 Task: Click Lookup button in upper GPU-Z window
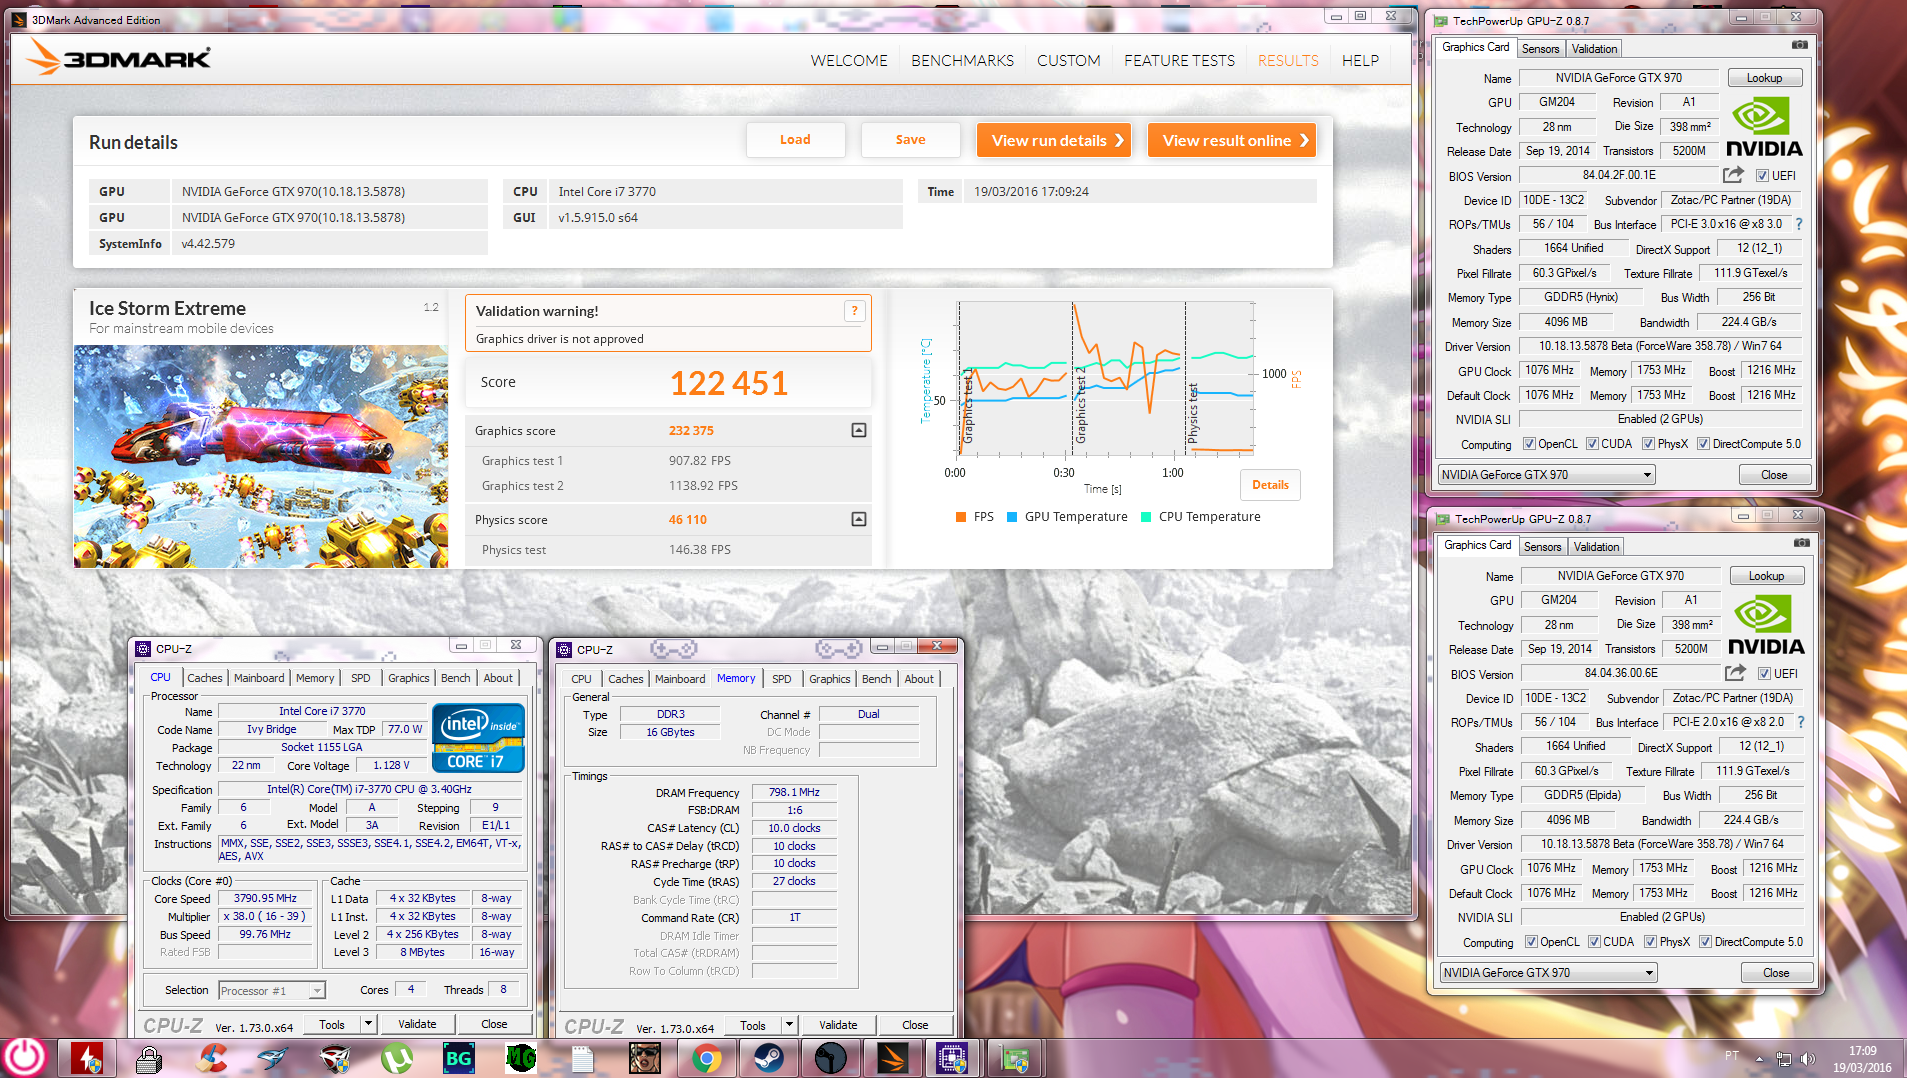tap(1765, 78)
